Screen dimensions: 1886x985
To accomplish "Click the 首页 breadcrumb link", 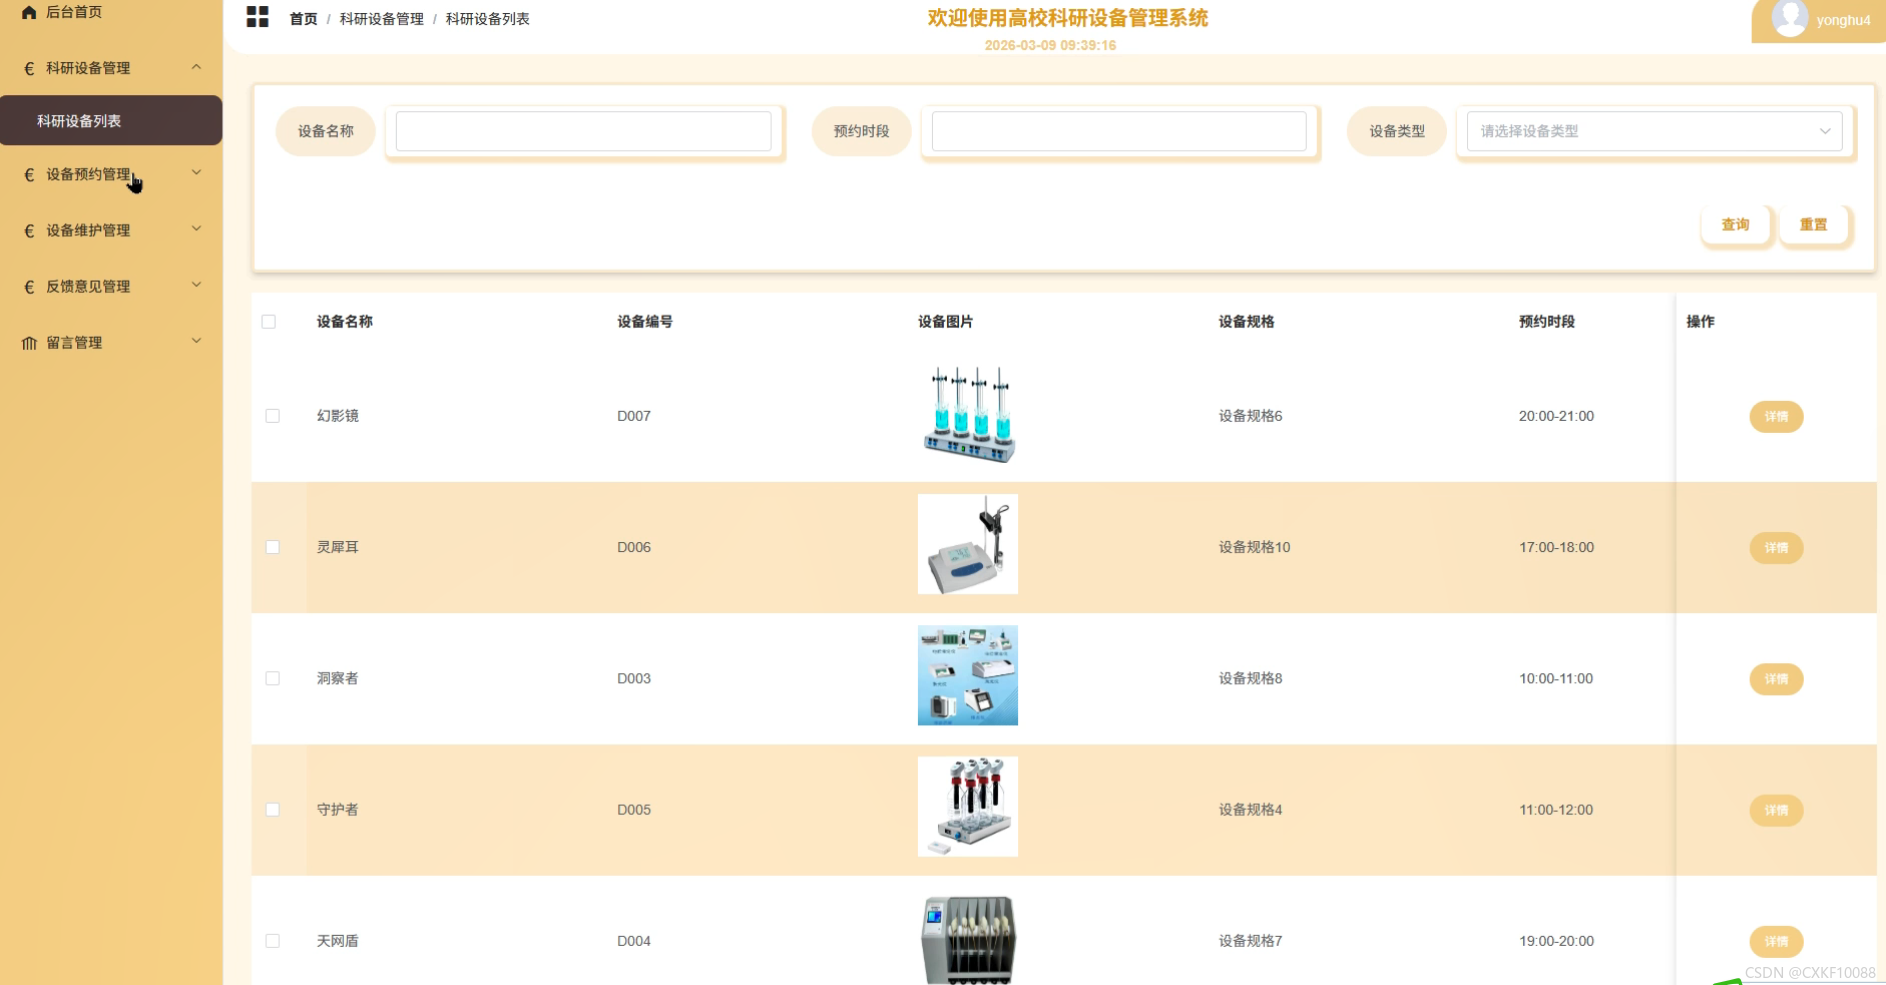I will tap(303, 19).
